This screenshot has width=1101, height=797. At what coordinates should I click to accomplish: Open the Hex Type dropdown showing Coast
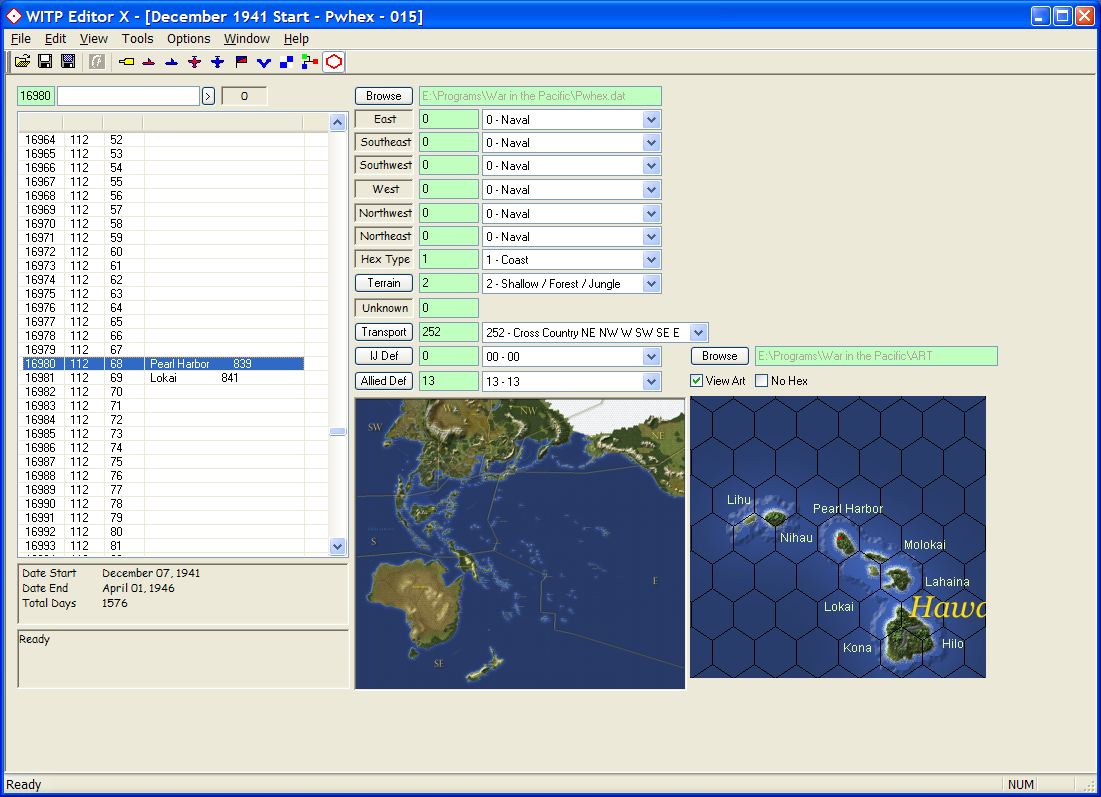tap(651, 260)
